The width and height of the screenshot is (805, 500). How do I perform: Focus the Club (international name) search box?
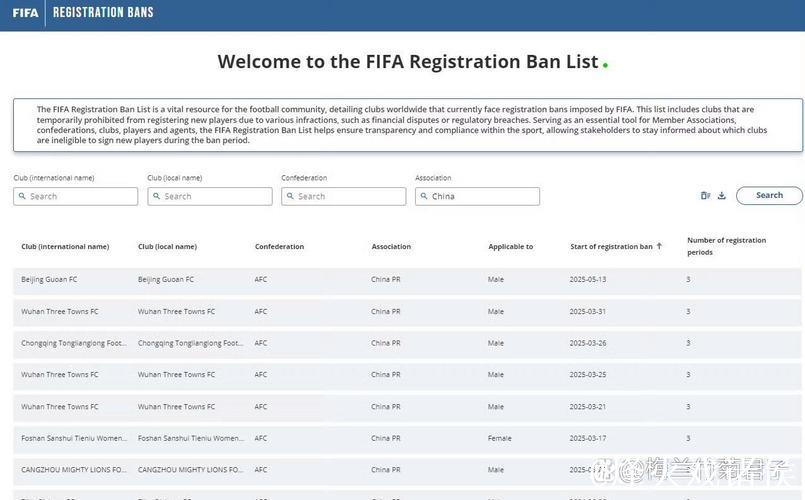click(x=82, y=197)
